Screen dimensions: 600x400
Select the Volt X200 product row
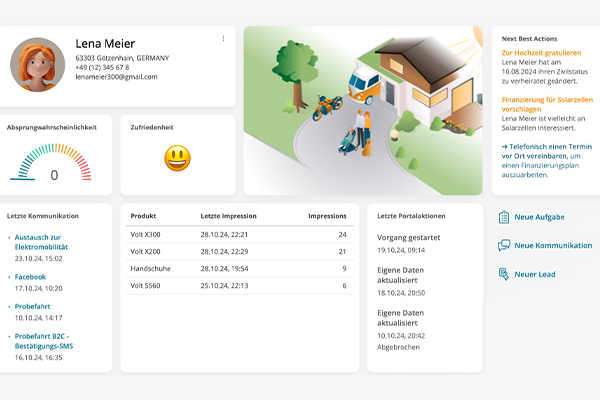240,251
